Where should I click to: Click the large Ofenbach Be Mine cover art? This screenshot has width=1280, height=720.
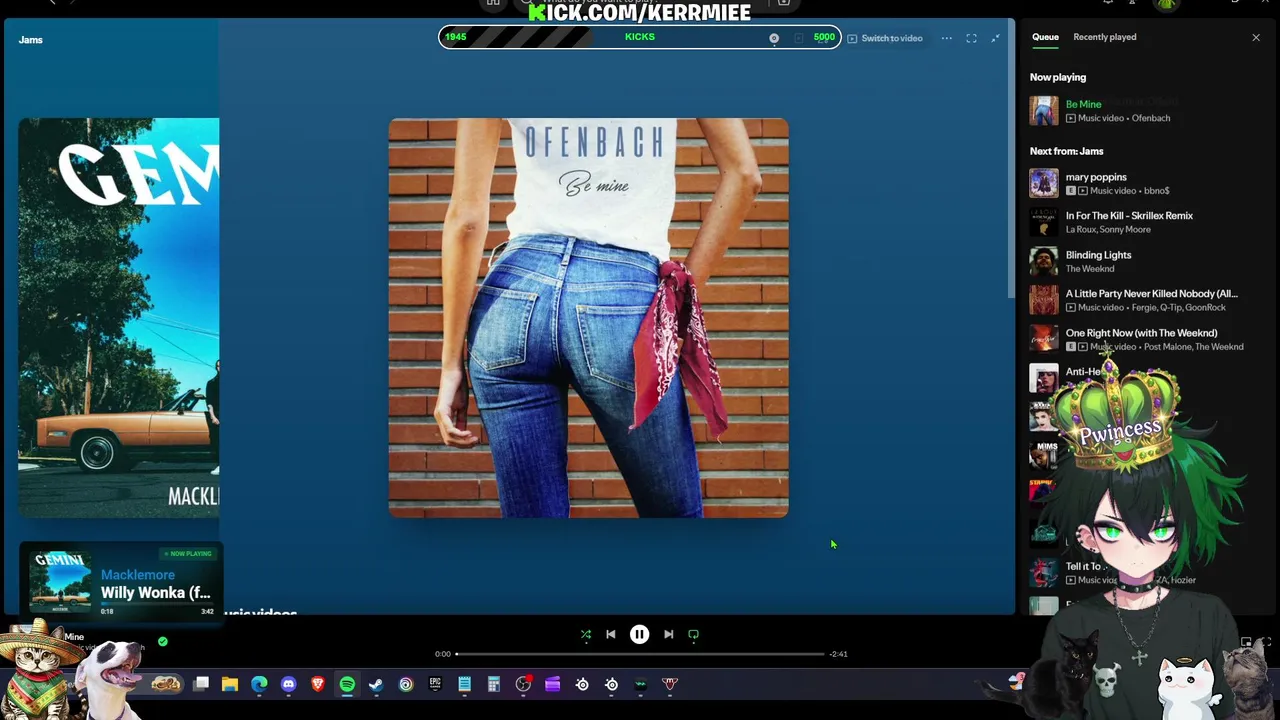[x=588, y=318]
